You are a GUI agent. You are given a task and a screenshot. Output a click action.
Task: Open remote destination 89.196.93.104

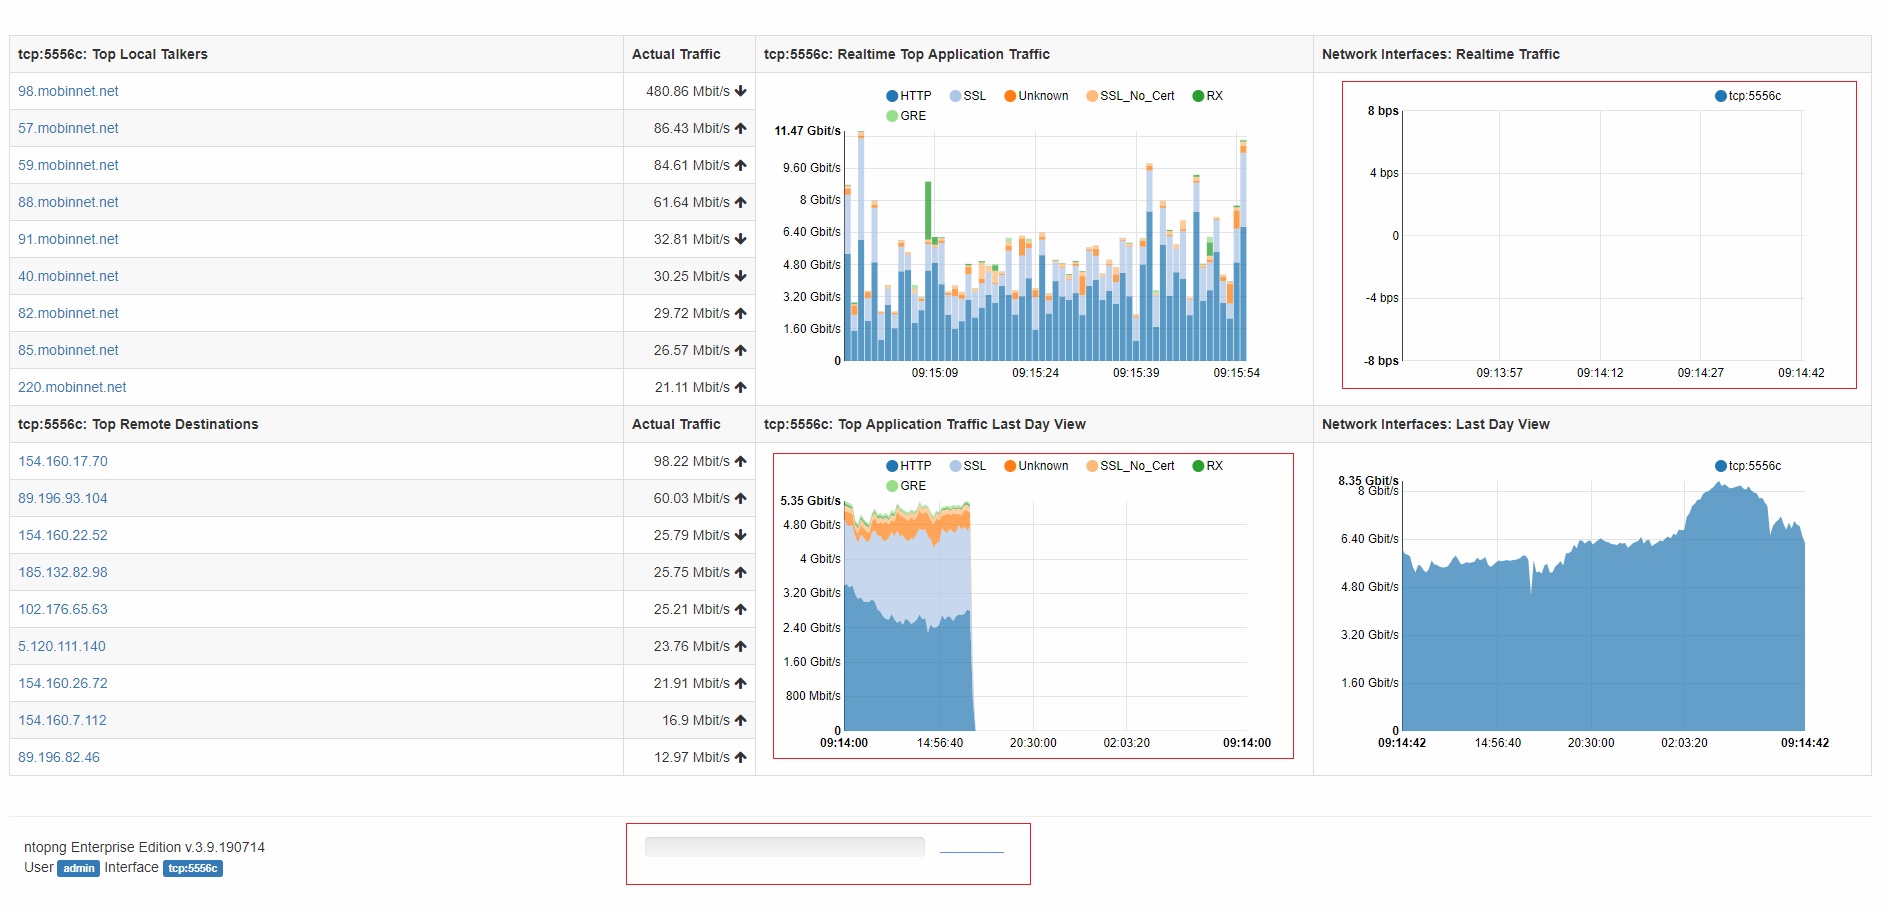click(x=63, y=498)
